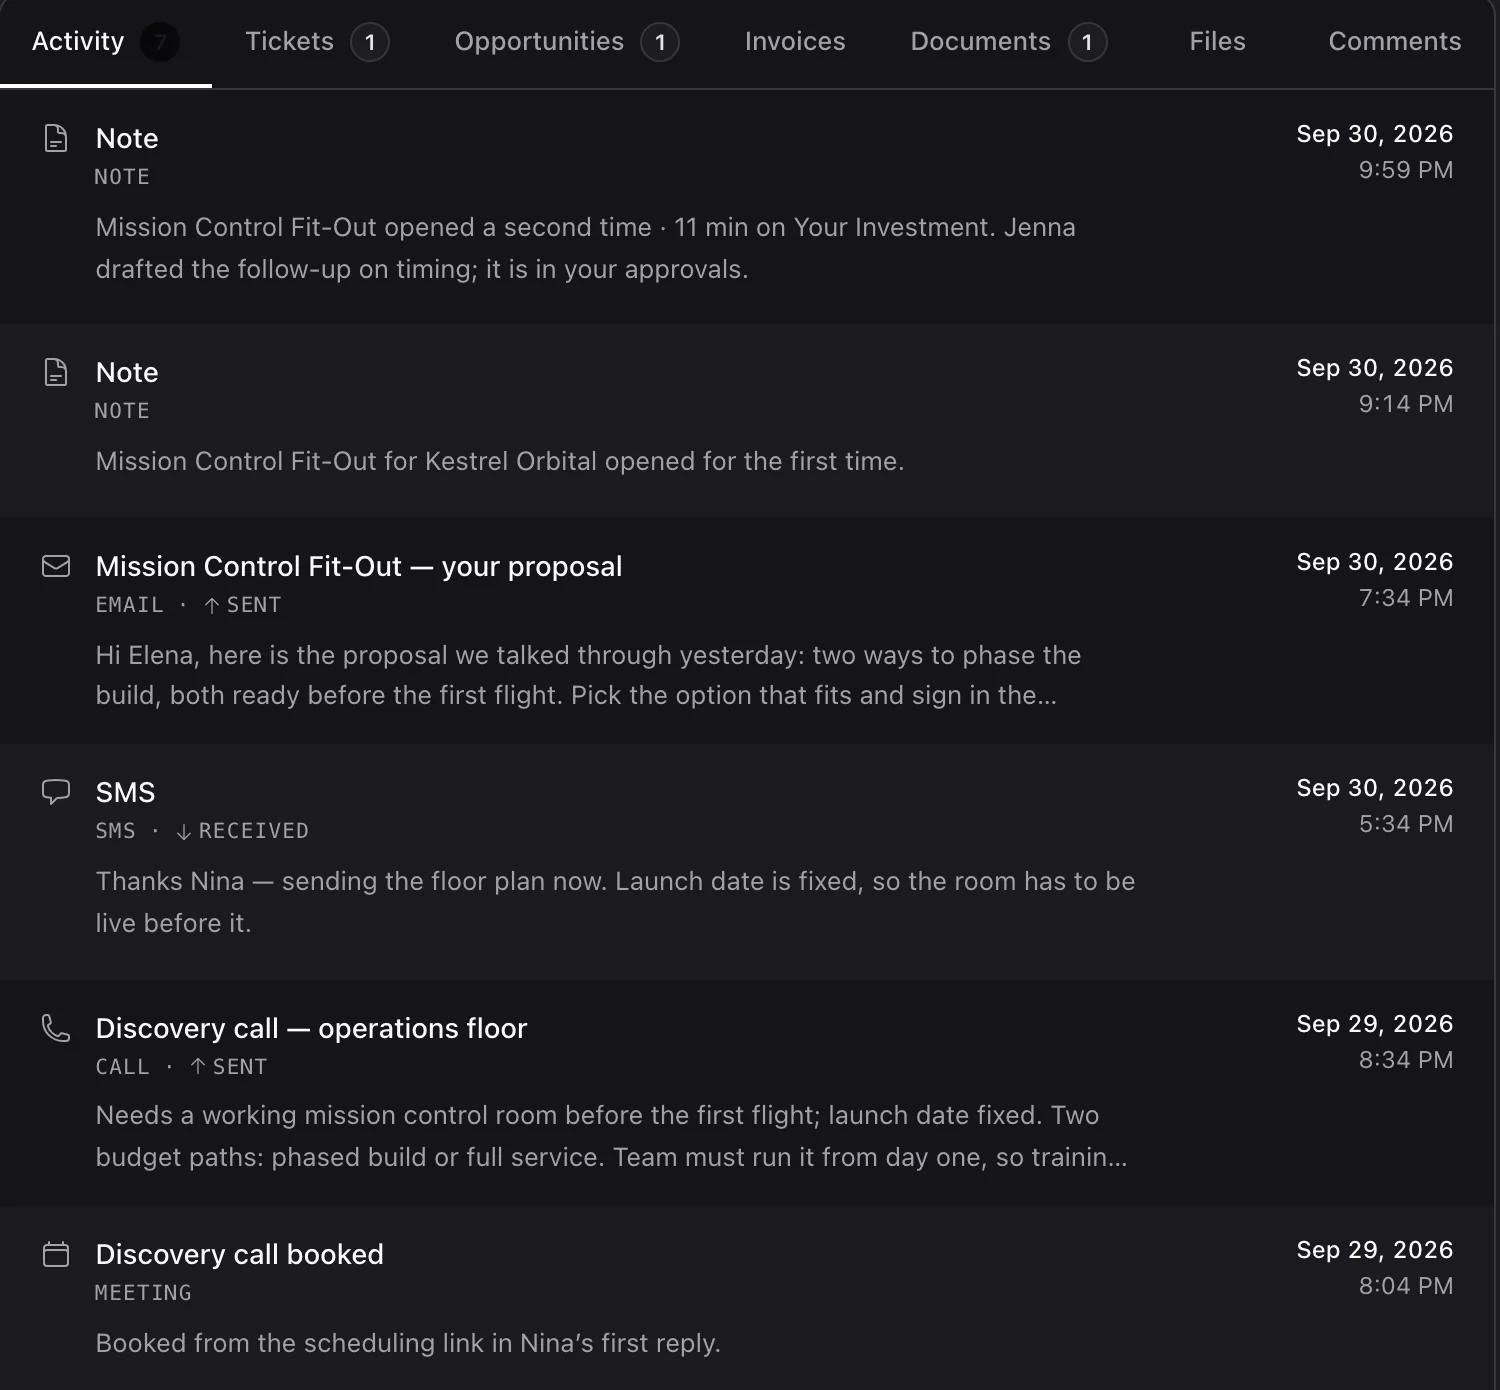1500x1390 pixels.
Task: Open the SMS entry title
Action: tap(125, 792)
